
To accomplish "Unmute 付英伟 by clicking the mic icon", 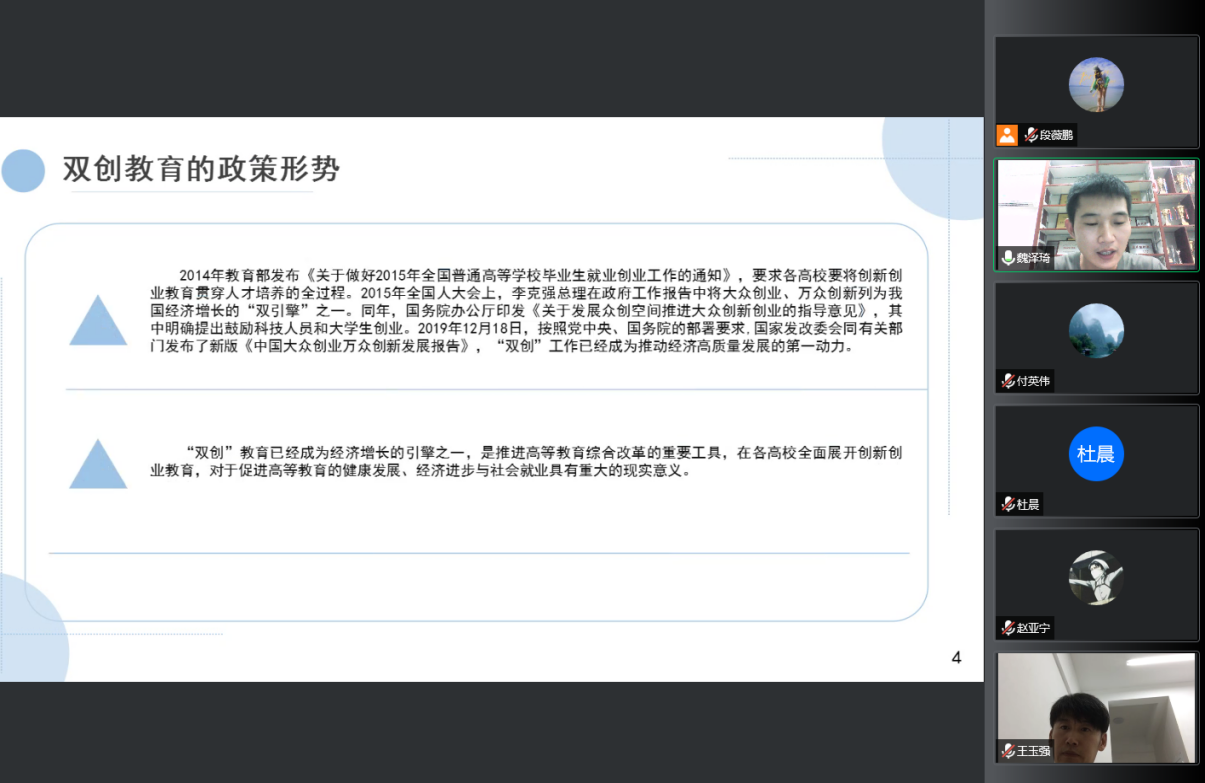I will coord(1006,381).
